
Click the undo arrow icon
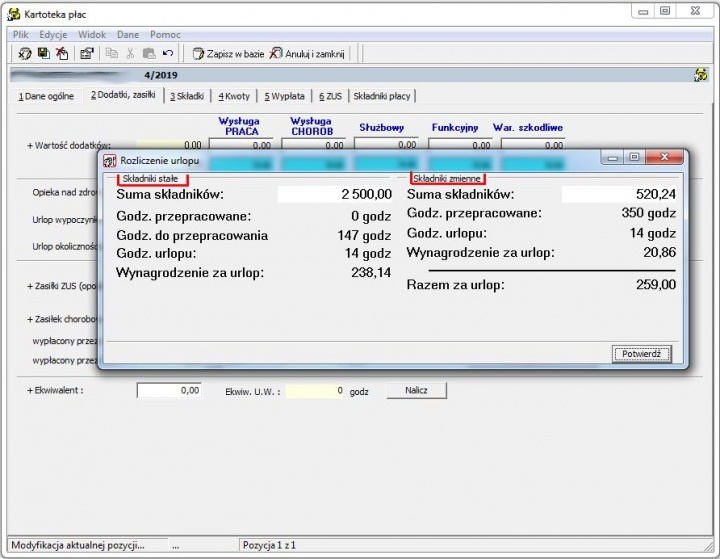[x=168, y=53]
